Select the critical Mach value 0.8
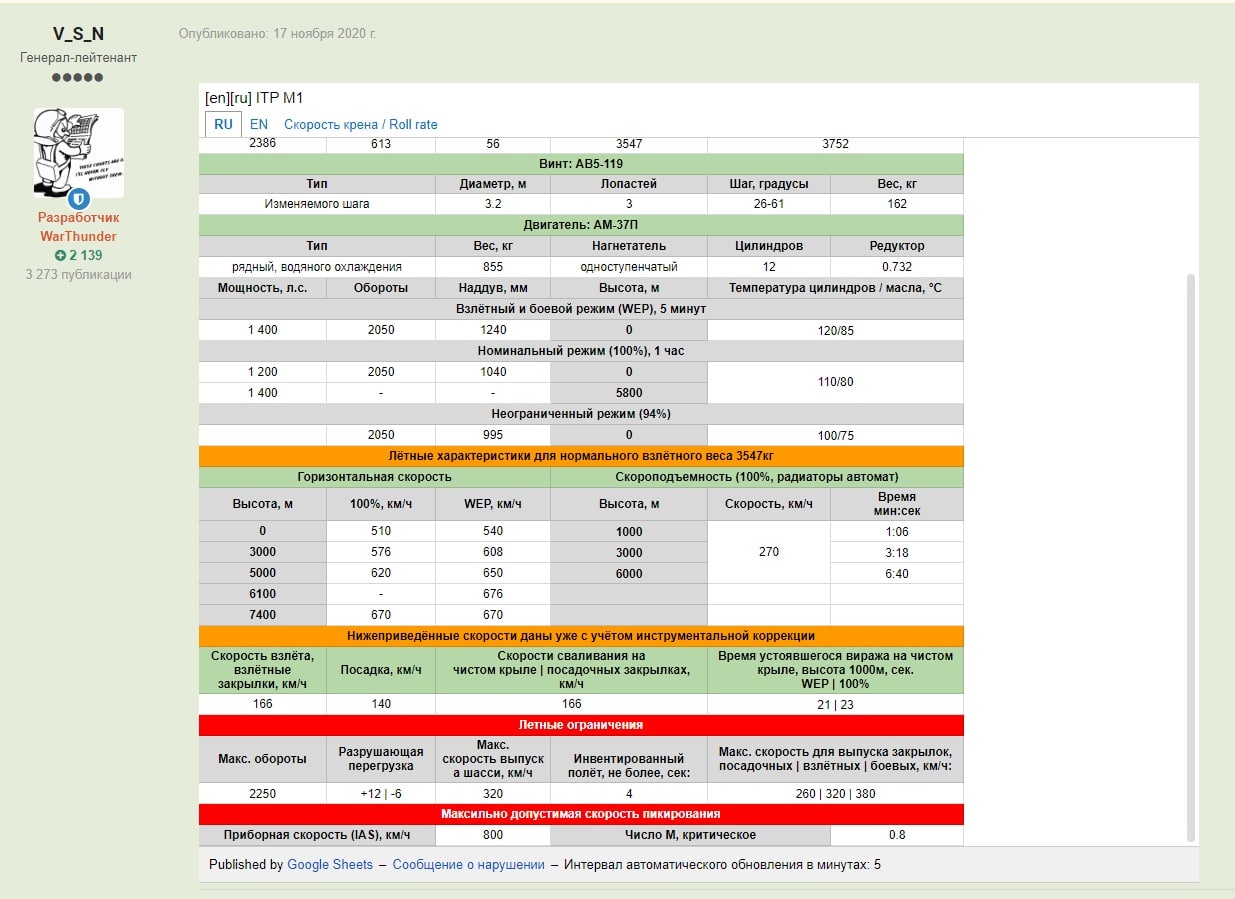Image resolution: width=1235 pixels, height=899 pixels. (897, 835)
